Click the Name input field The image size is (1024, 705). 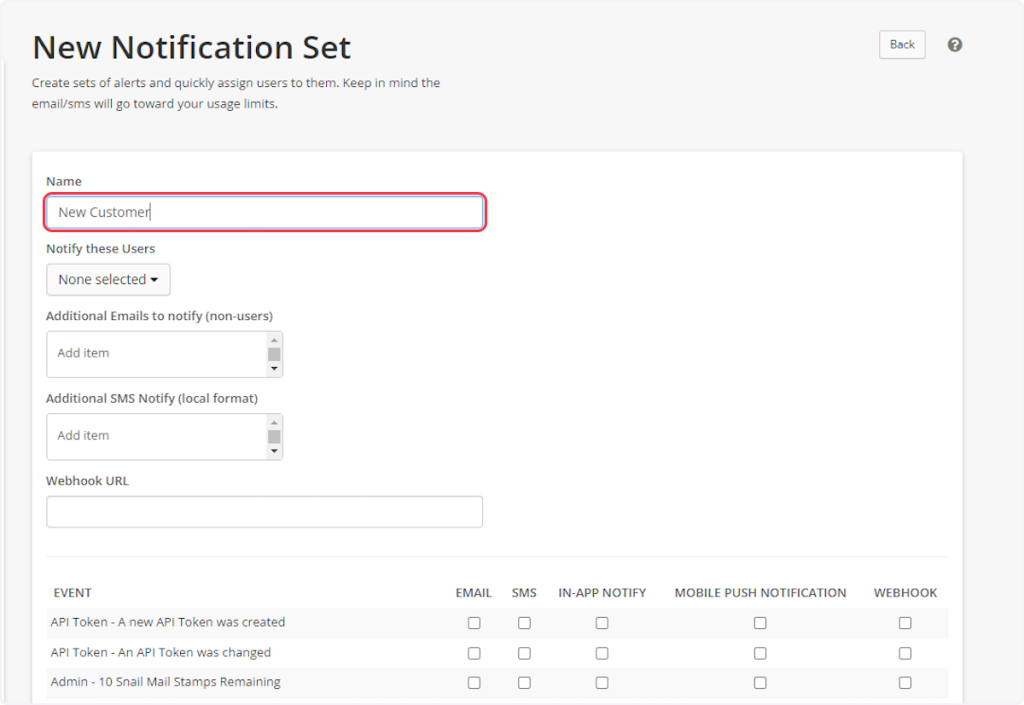(x=265, y=212)
